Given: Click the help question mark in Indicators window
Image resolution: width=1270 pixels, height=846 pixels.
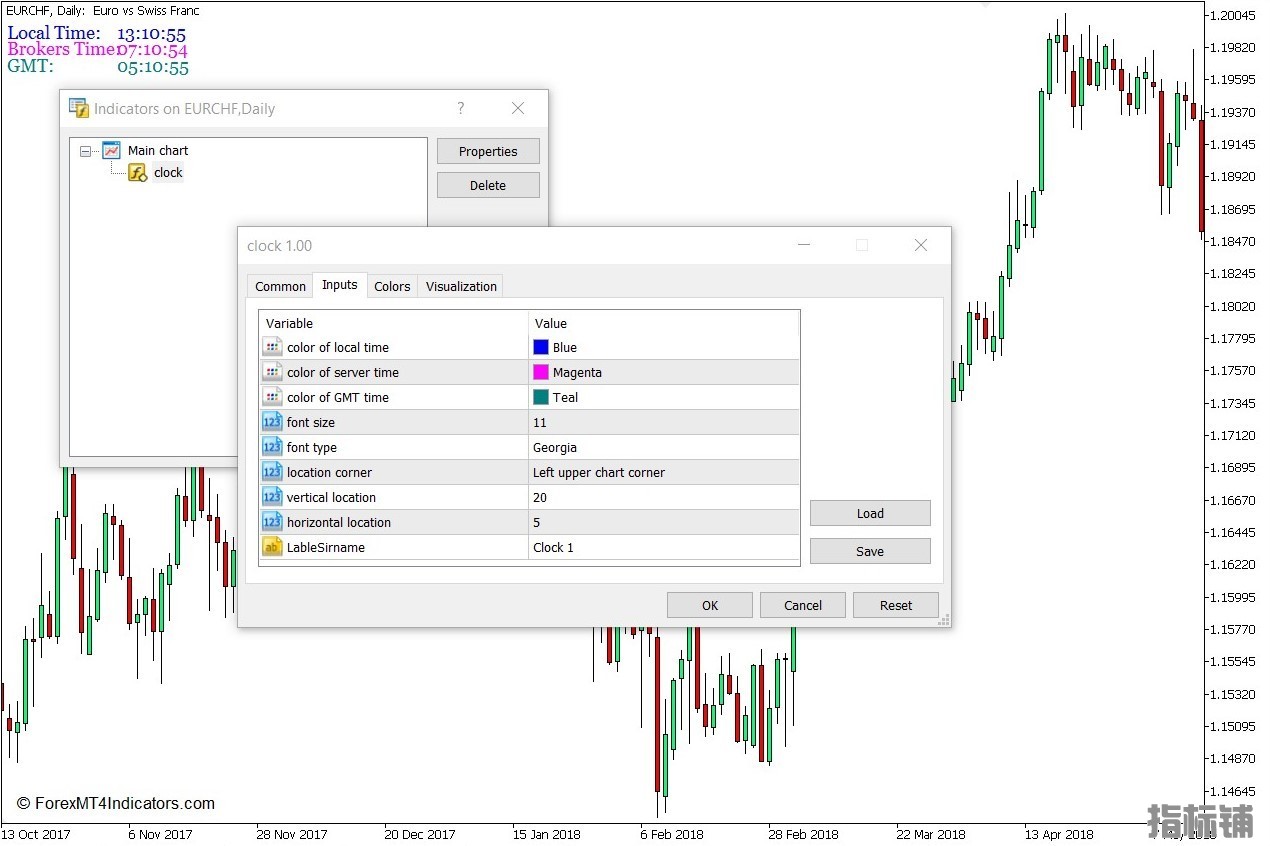Looking at the screenshot, I should (461, 108).
